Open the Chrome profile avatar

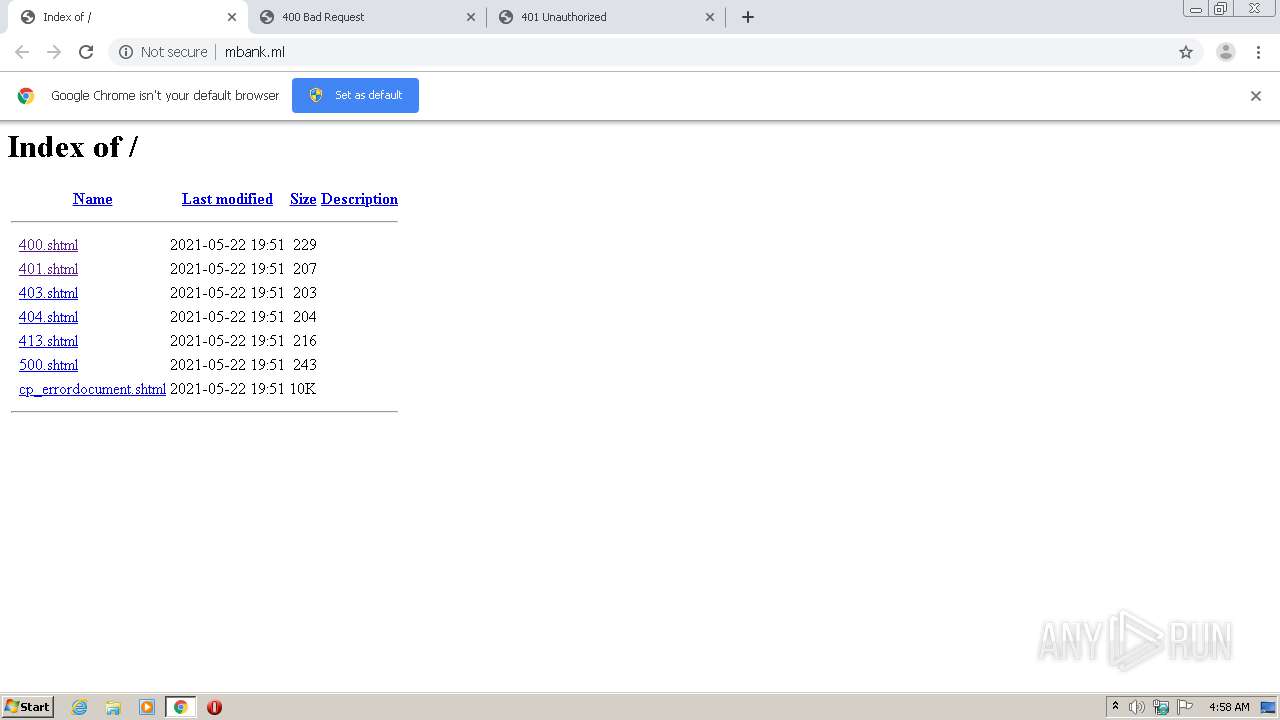point(1226,52)
